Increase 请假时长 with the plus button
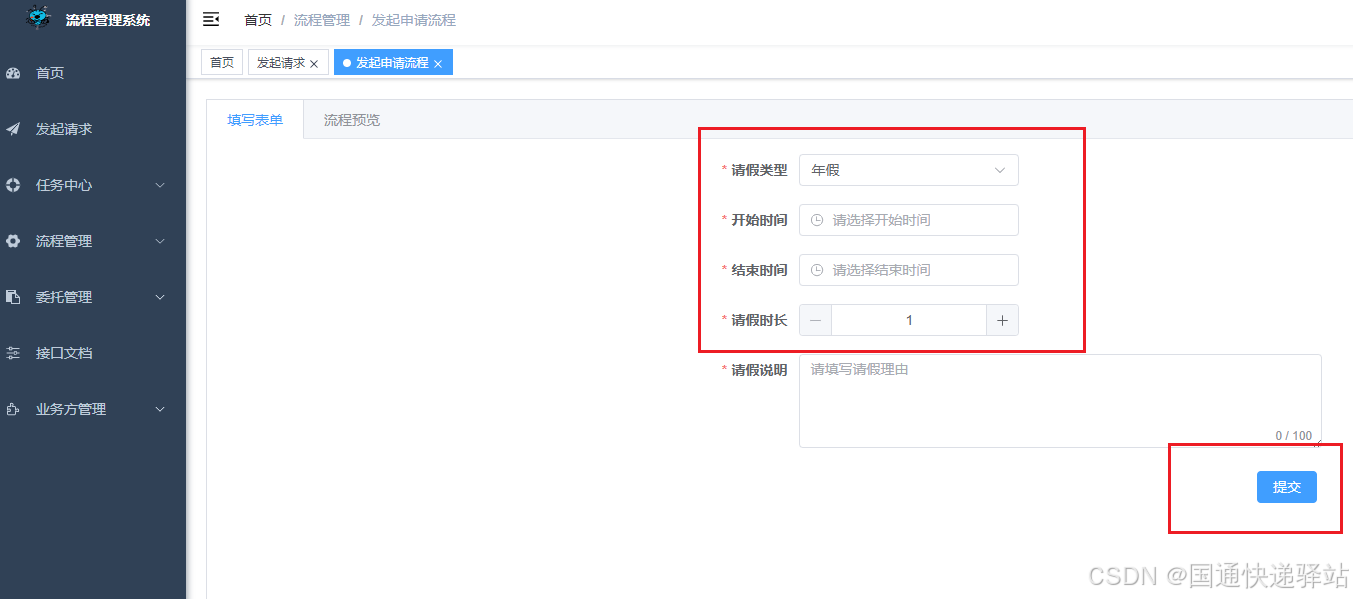The width and height of the screenshot is (1353, 599). click(x=1002, y=319)
